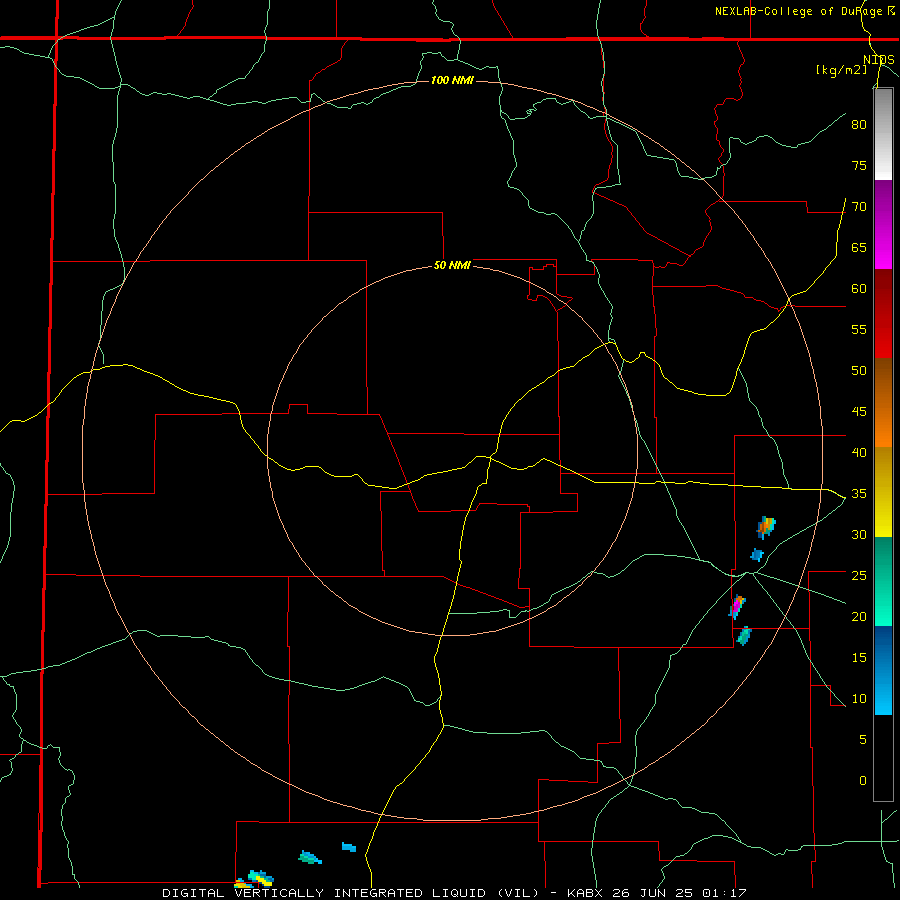Viewport: 900px width, 900px height.
Task: Click the 50 NMI range ring label
Action: click(x=452, y=265)
